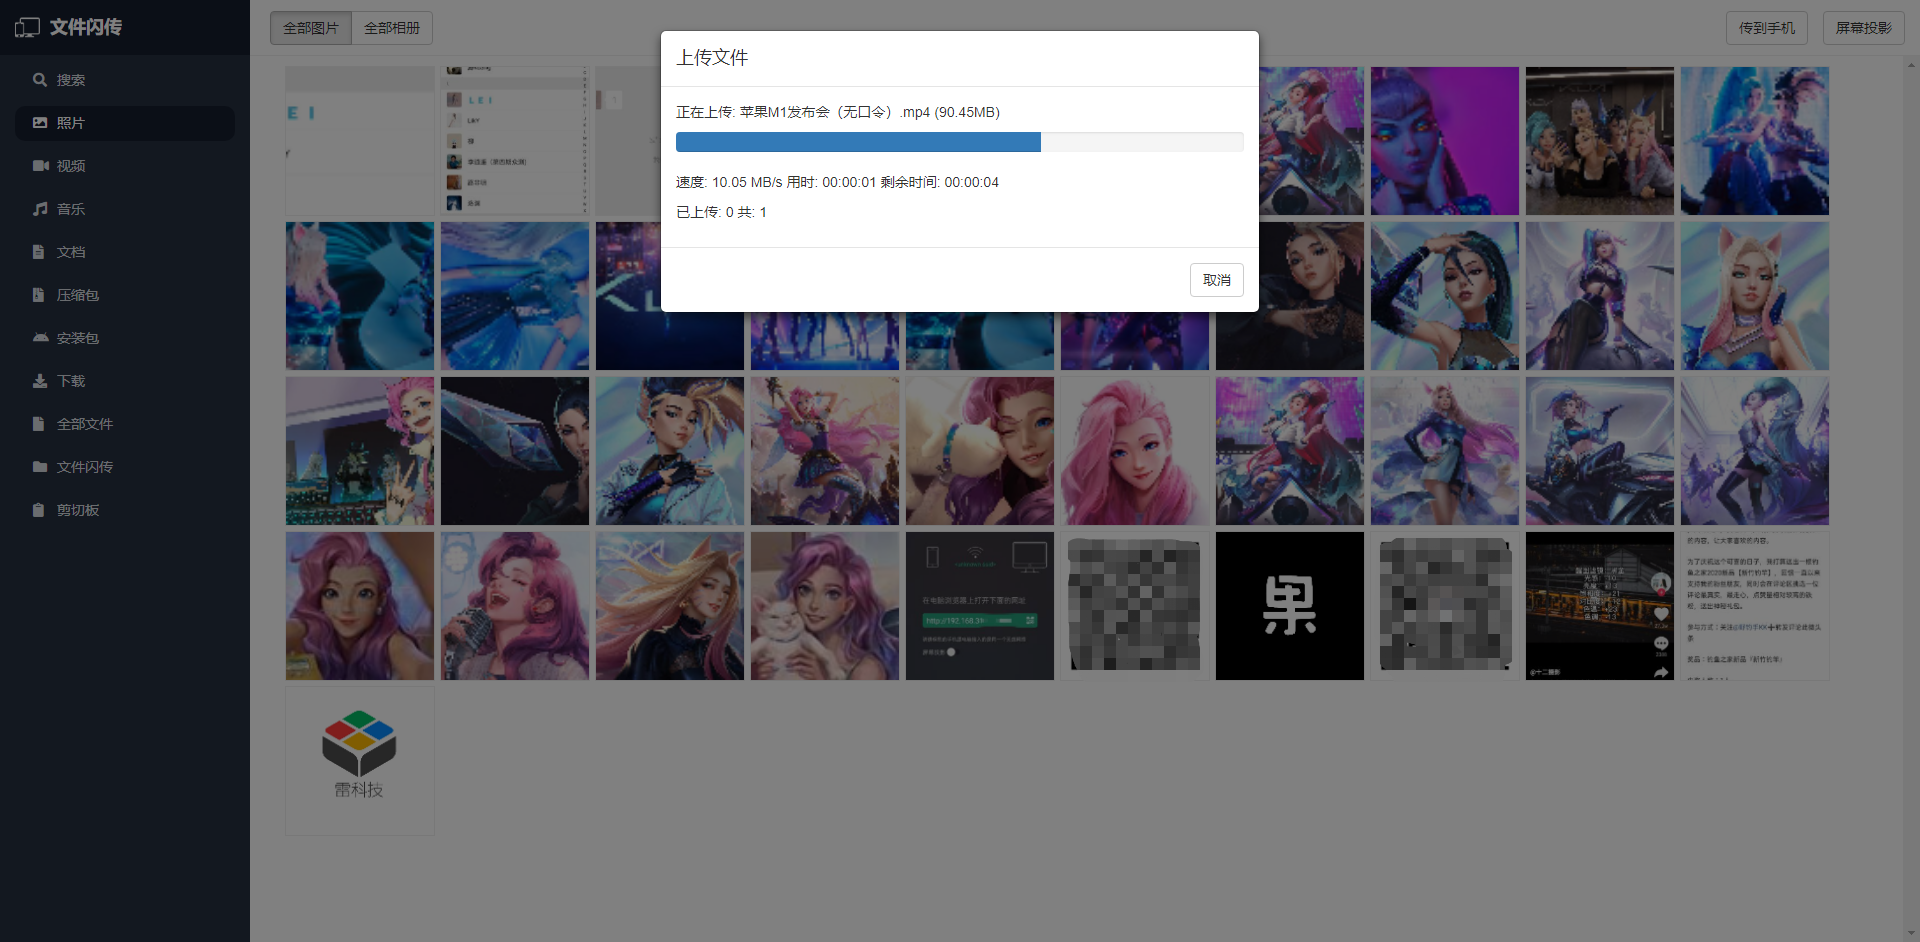Open the singing girl with microphone thumbnail
The width and height of the screenshot is (1920, 942).
point(515,606)
